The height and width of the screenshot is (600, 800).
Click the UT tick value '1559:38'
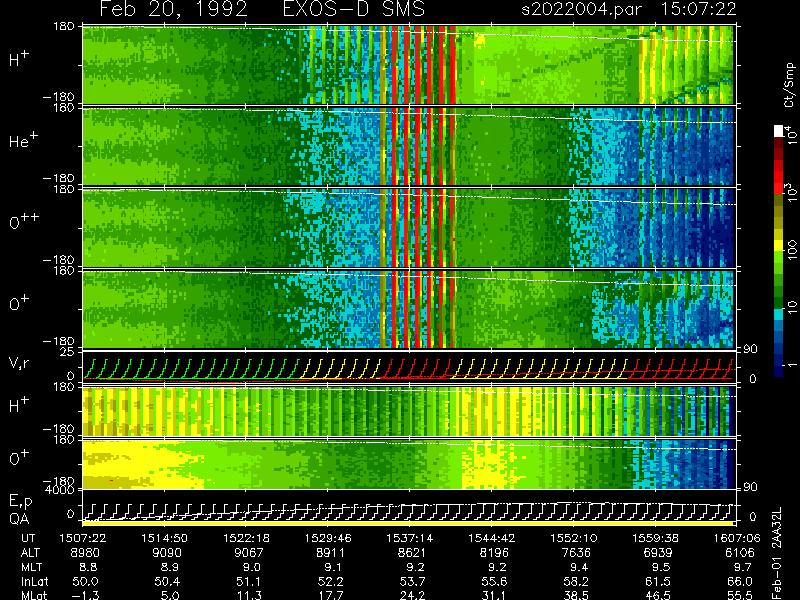point(655,538)
